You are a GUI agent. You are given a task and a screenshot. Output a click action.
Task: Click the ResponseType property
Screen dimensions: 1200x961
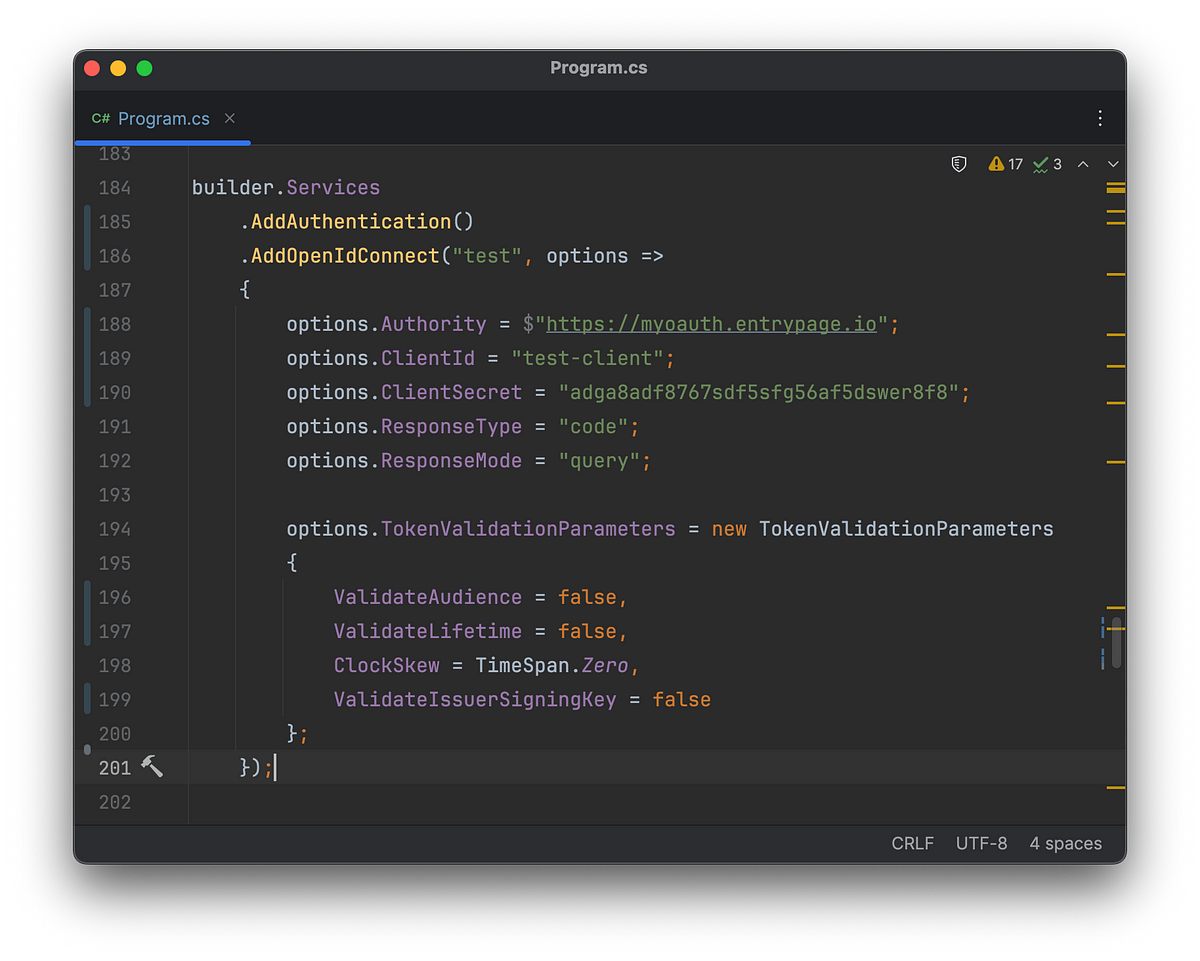pyautogui.click(x=451, y=426)
